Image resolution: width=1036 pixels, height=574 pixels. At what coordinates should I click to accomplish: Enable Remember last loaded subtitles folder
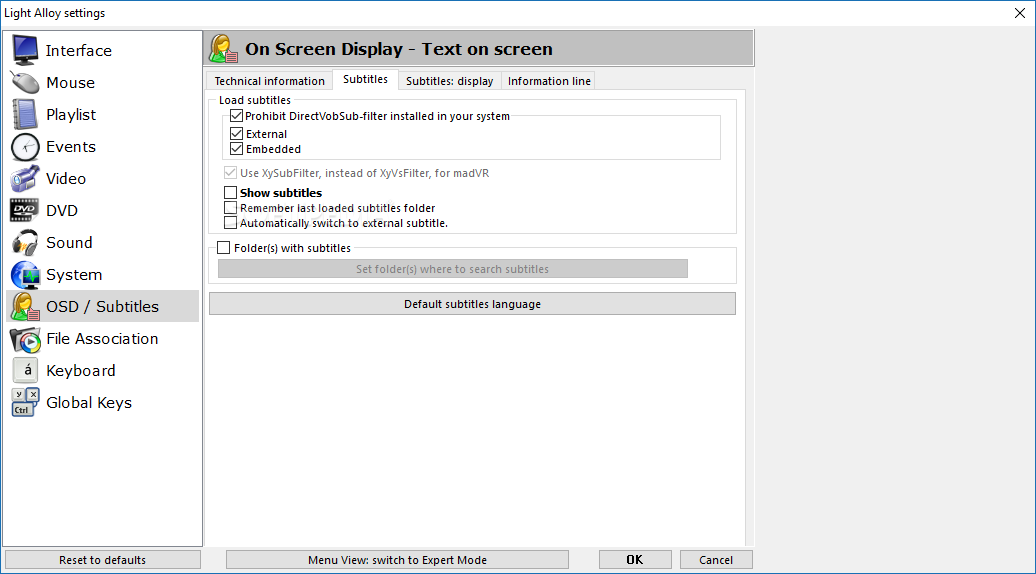click(x=230, y=207)
